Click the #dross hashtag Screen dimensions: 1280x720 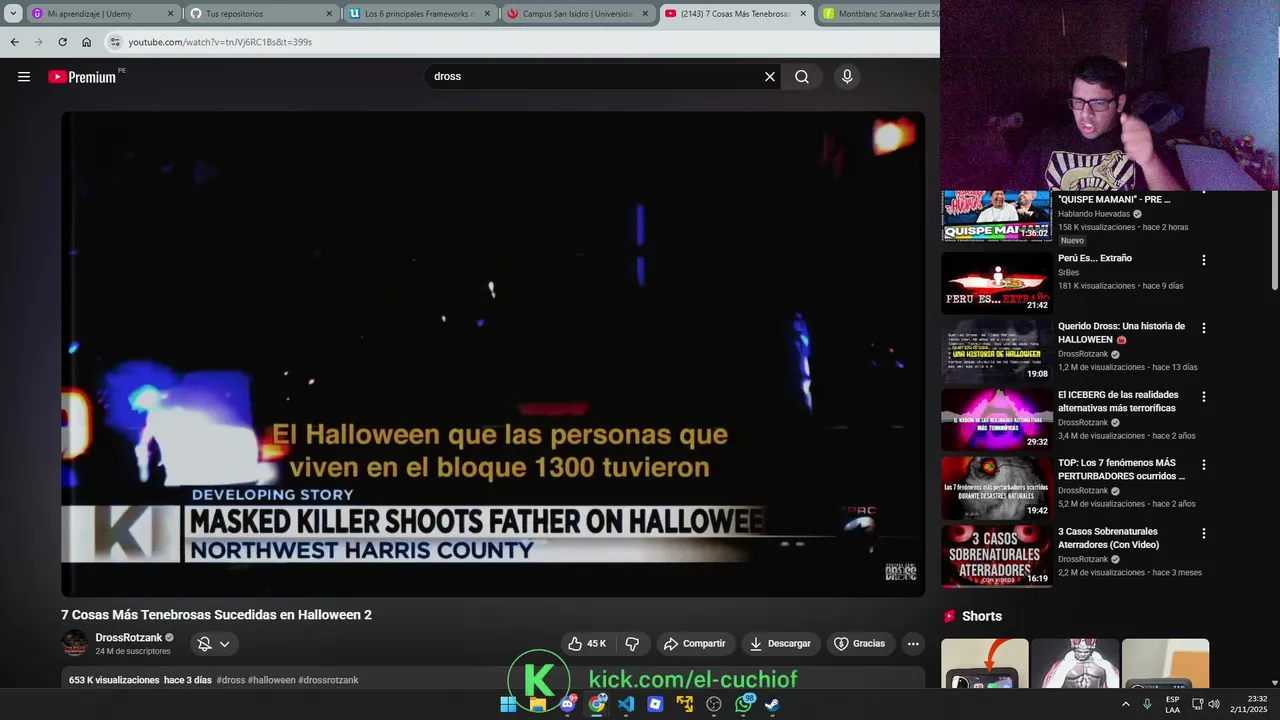click(230, 680)
